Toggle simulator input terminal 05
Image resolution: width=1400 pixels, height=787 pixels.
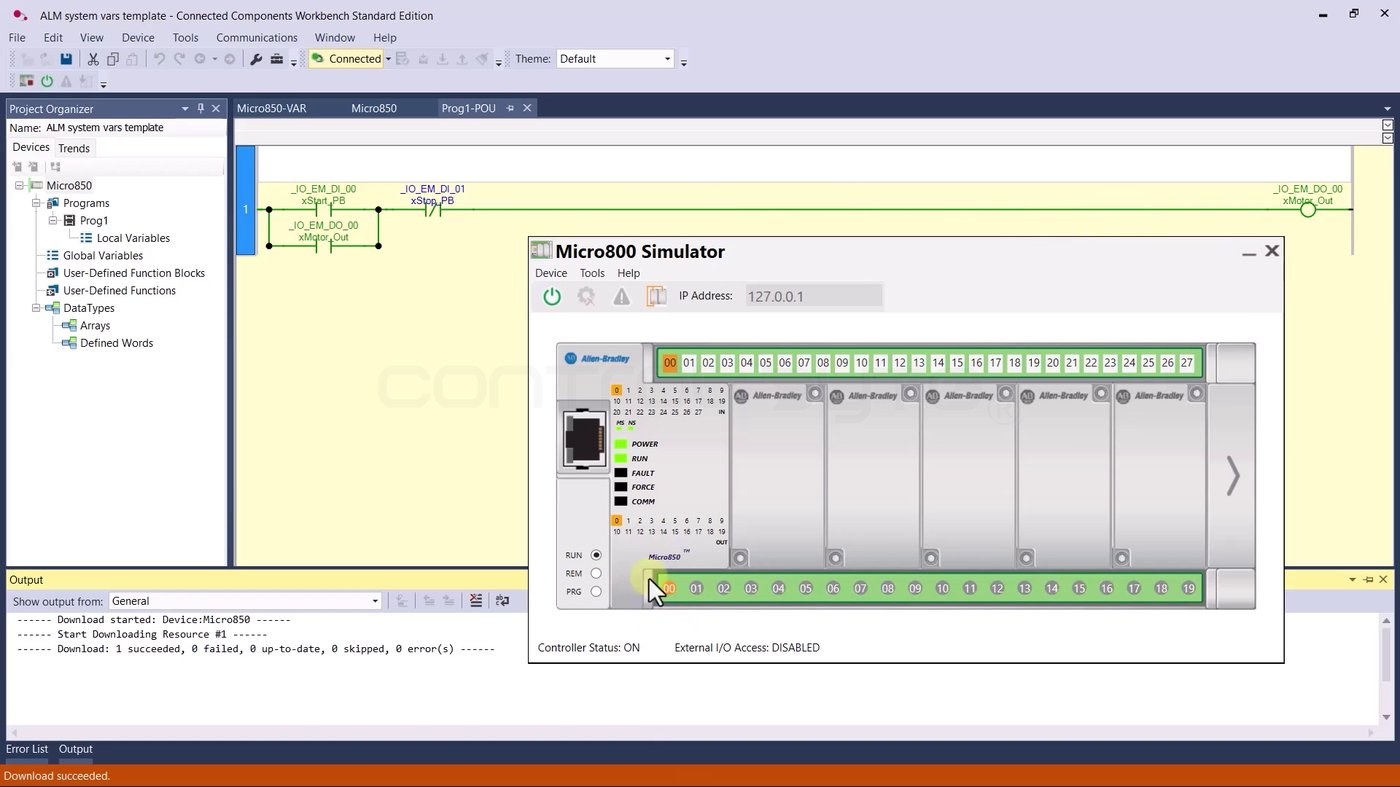click(765, 363)
